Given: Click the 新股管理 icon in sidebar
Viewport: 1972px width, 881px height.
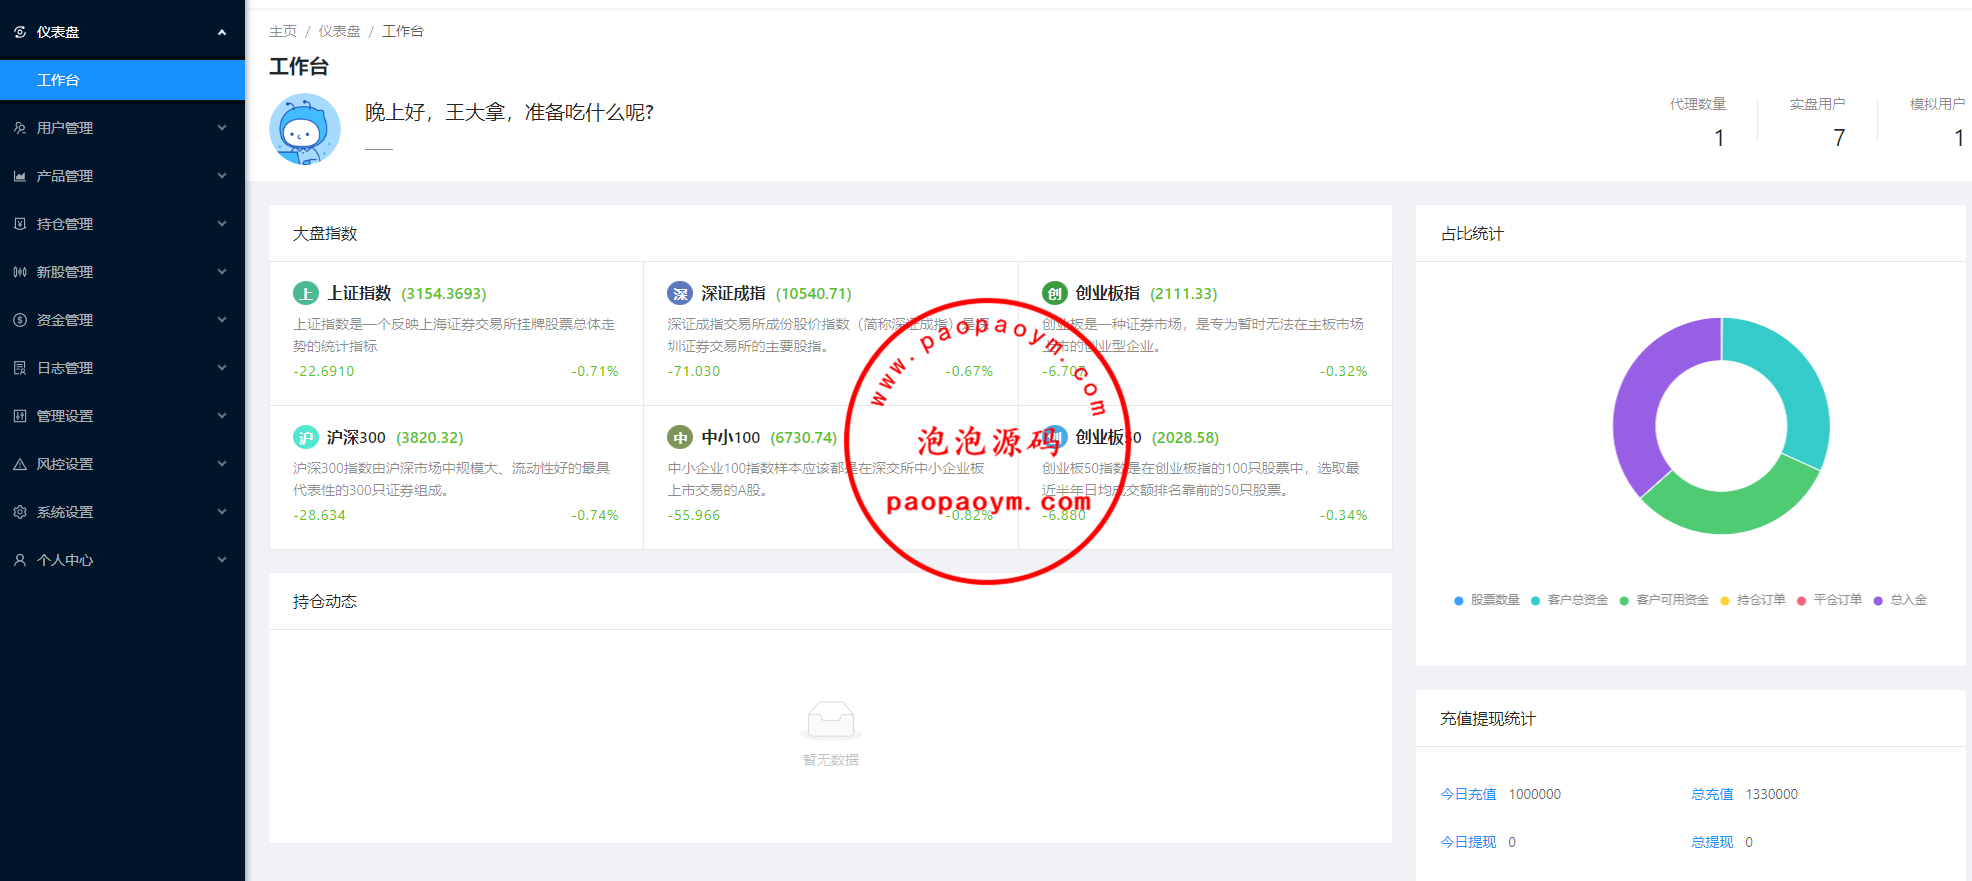Looking at the screenshot, I should tap(20, 272).
